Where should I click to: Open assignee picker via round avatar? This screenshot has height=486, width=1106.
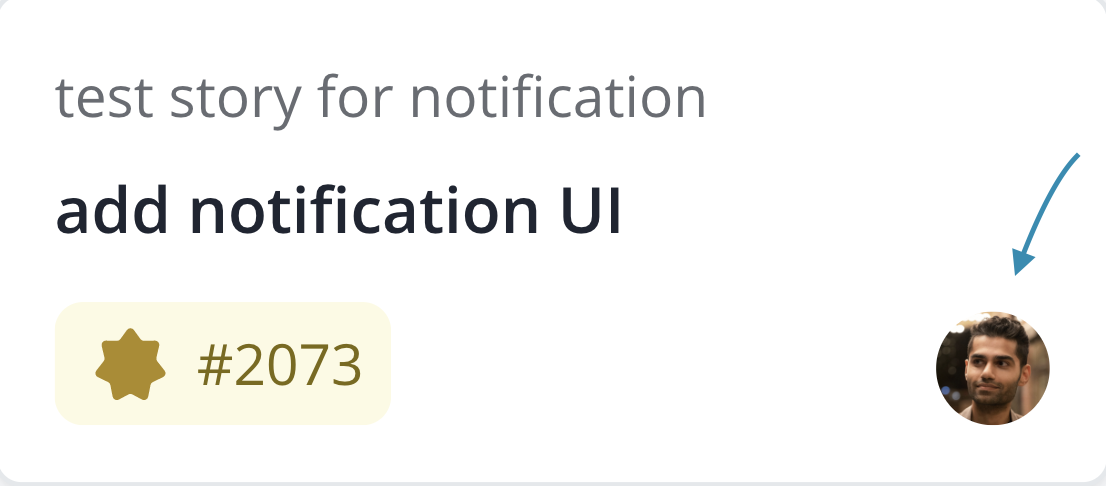coord(992,368)
